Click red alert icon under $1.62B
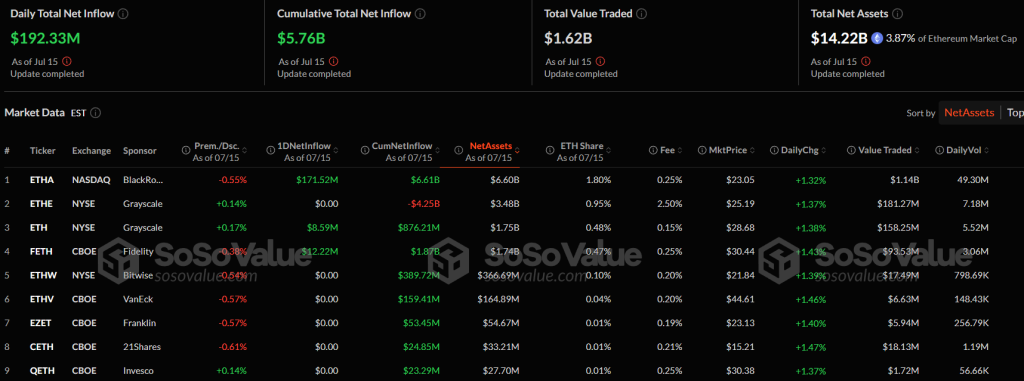Image resolution: width=1024 pixels, height=381 pixels. coord(600,61)
